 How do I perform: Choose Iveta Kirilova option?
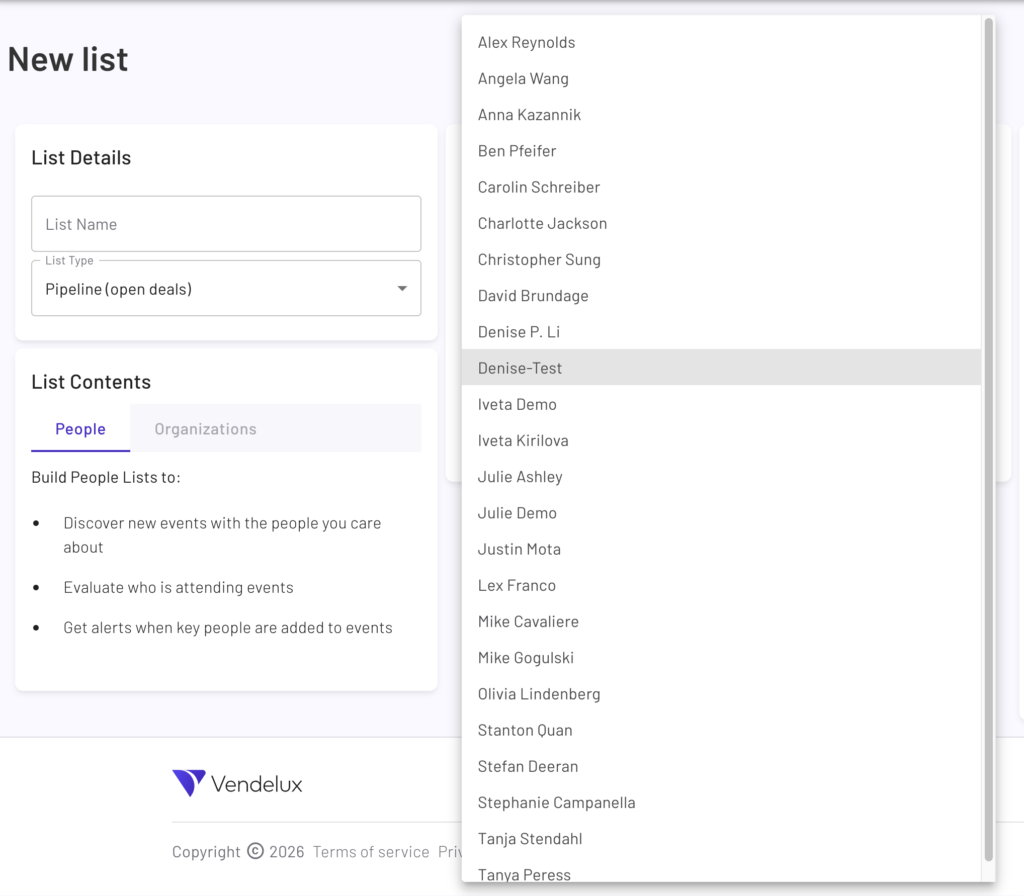tap(523, 441)
